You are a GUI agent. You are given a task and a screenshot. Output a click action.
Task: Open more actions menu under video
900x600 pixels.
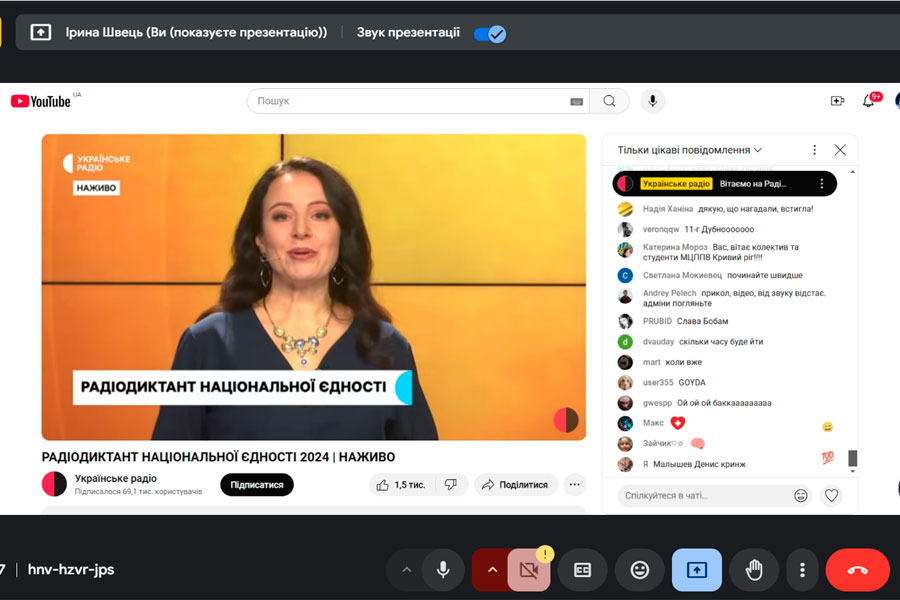(x=574, y=485)
